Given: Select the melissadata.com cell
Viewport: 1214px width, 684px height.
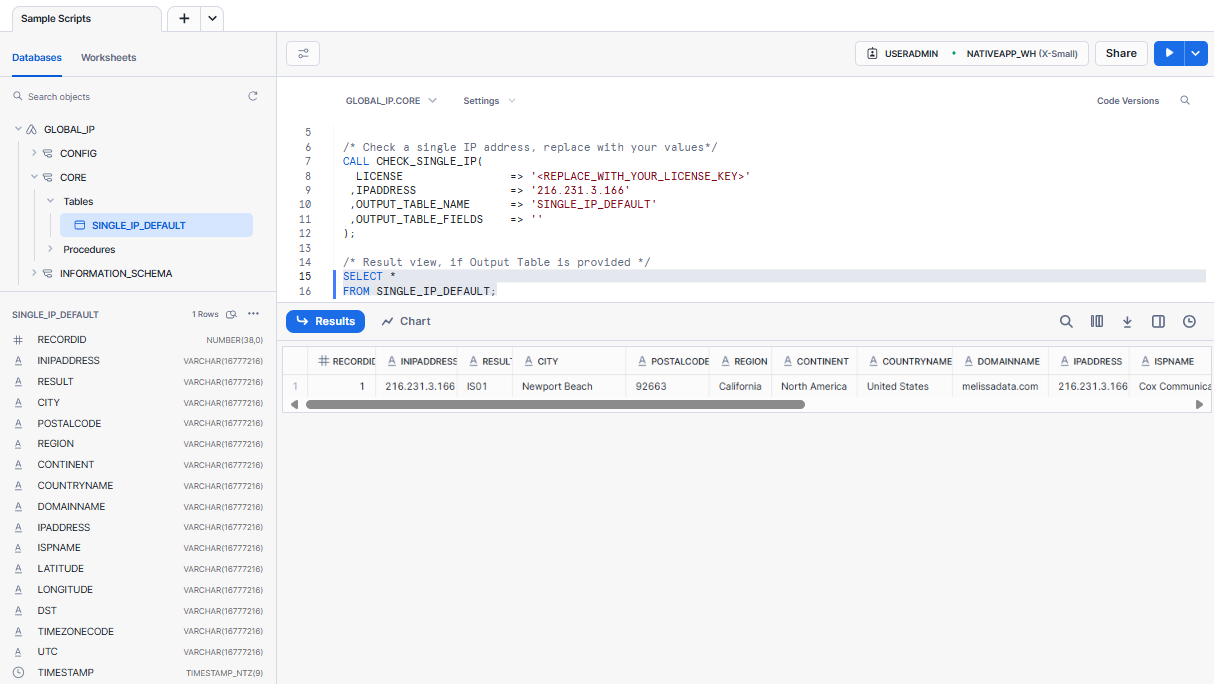Looking at the screenshot, I should pos(1001,386).
